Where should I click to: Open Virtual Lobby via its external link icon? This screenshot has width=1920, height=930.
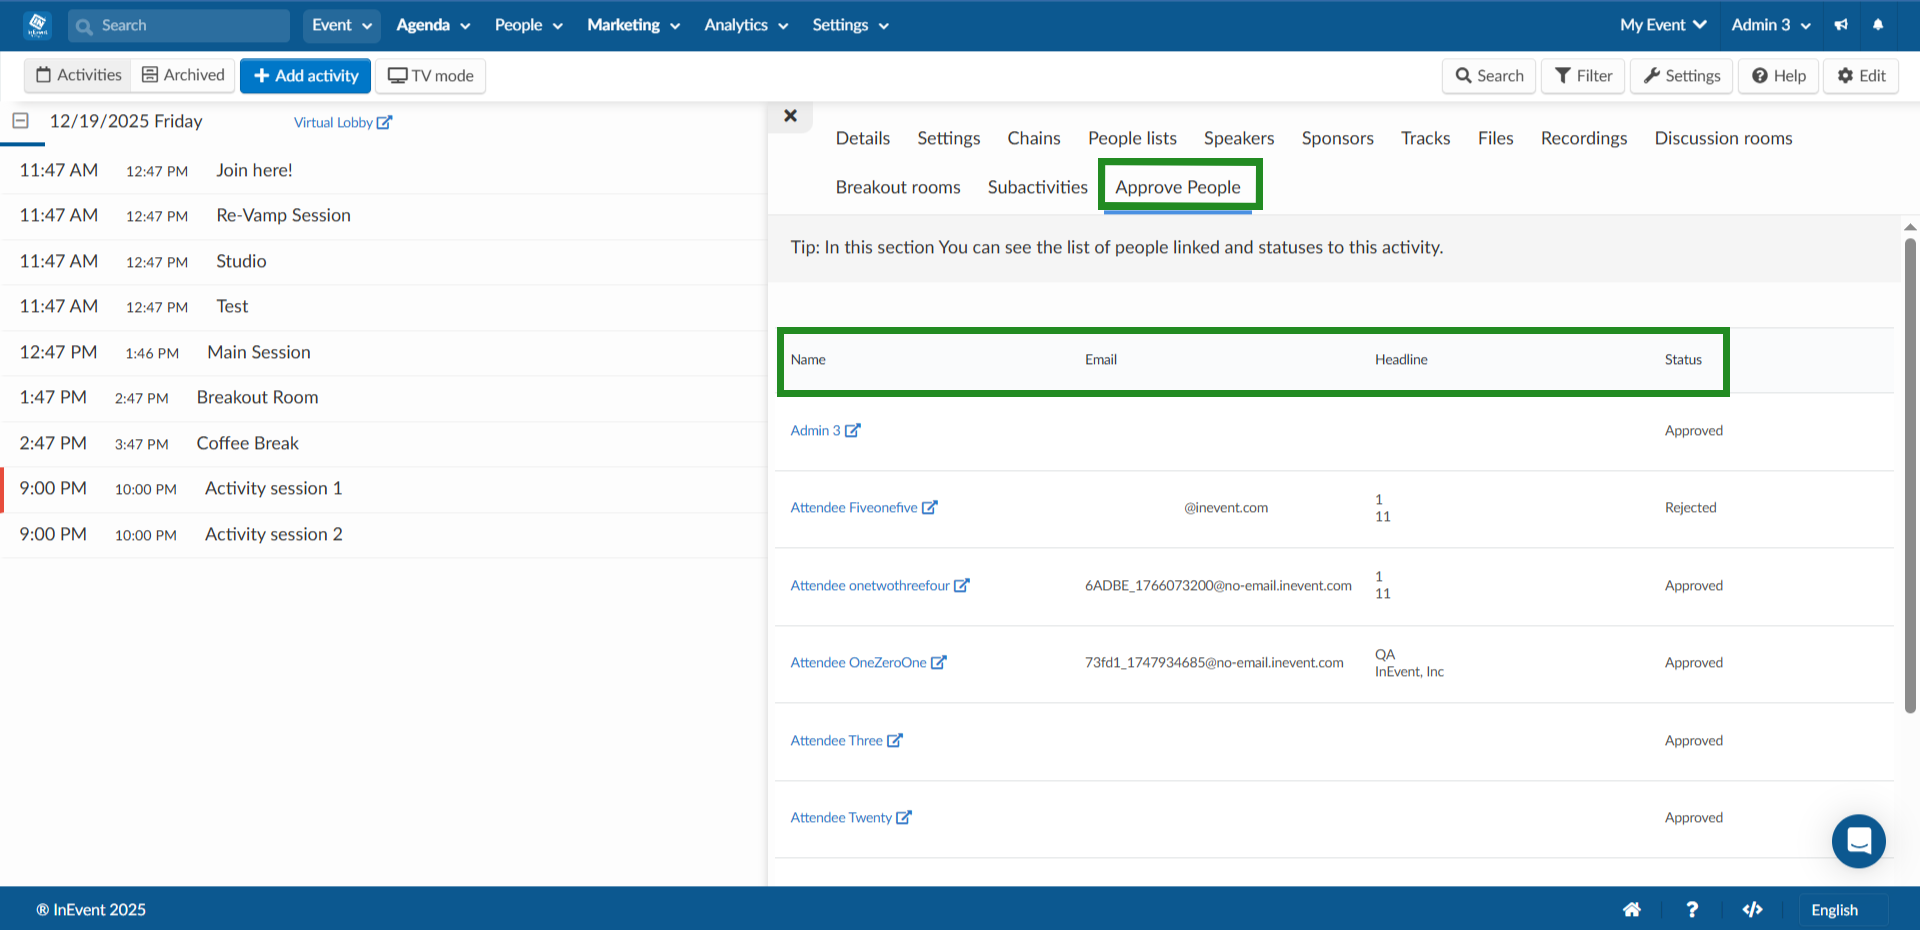pyautogui.click(x=387, y=121)
